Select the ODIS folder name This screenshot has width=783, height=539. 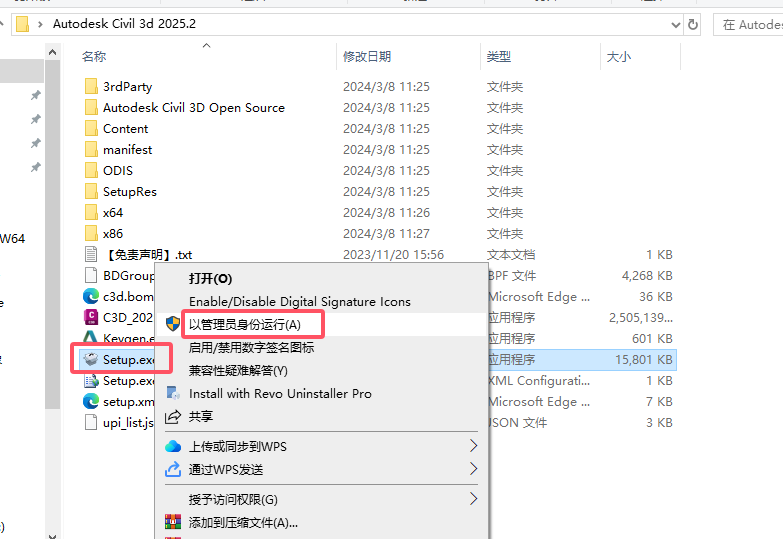click(x=118, y=170)
